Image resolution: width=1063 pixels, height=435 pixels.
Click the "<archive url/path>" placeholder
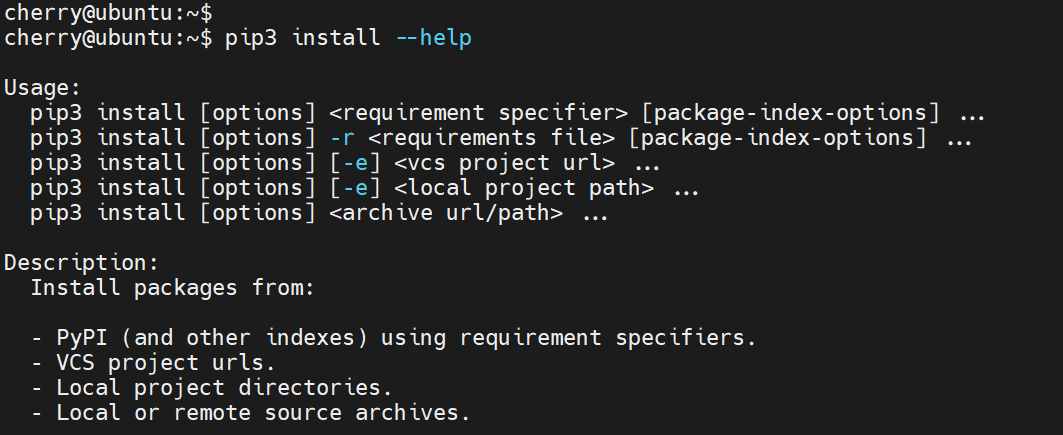[445, 213]
